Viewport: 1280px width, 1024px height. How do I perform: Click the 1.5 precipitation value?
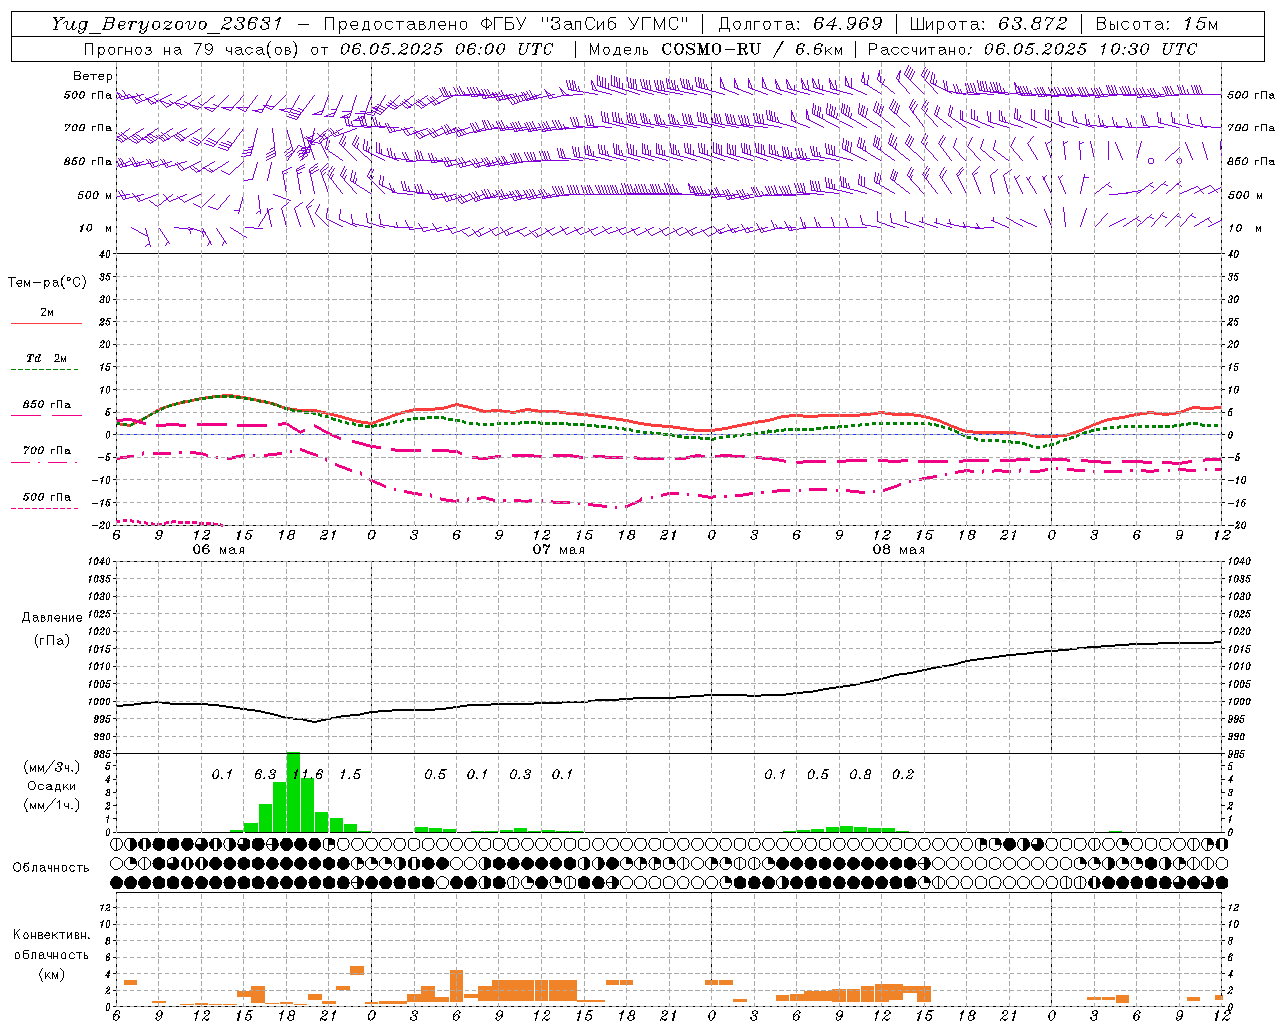[x=350, y=775]
